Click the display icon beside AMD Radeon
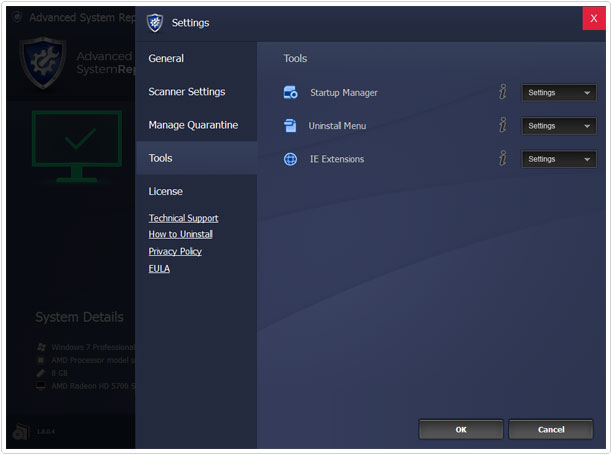Image resolution: width=612 pixels, height=455 pixels. pos(41,386)
